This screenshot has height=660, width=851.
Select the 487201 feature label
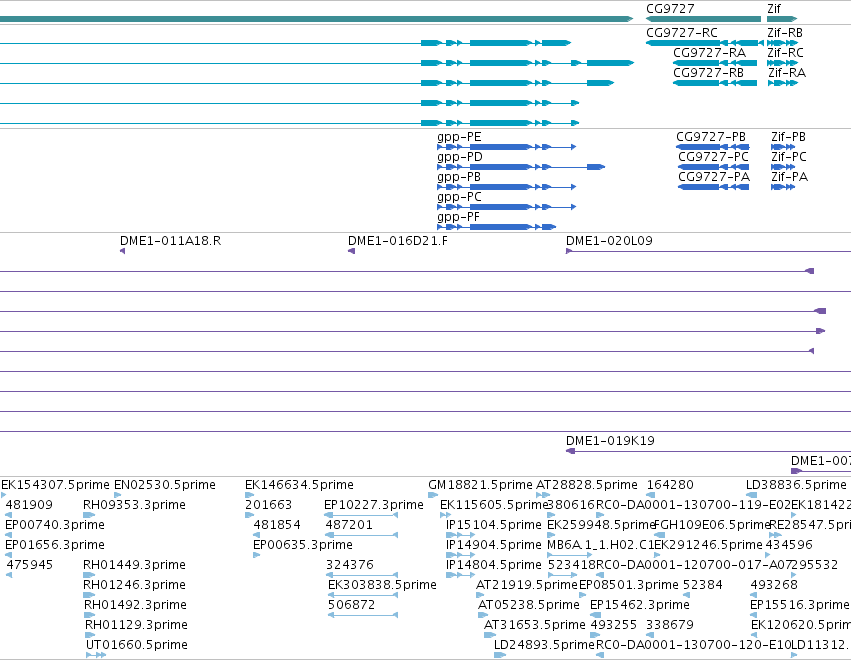[349, 525]
